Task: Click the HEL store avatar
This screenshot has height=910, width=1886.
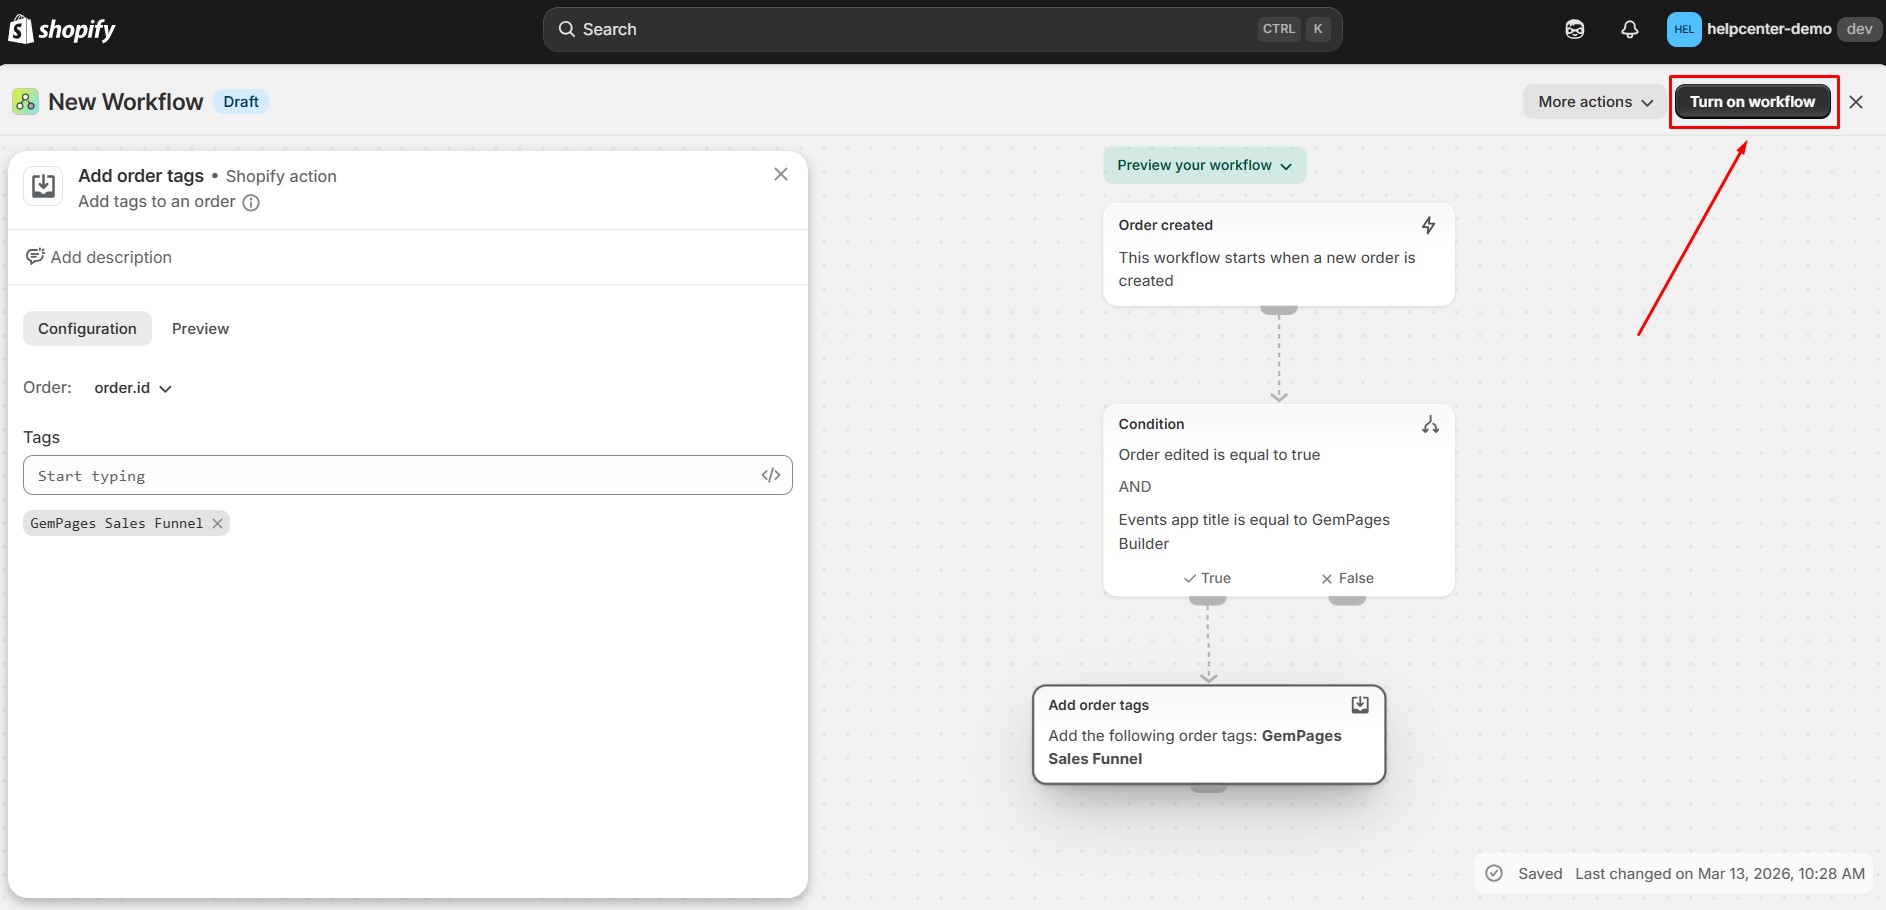Action: pos(1683,28)
